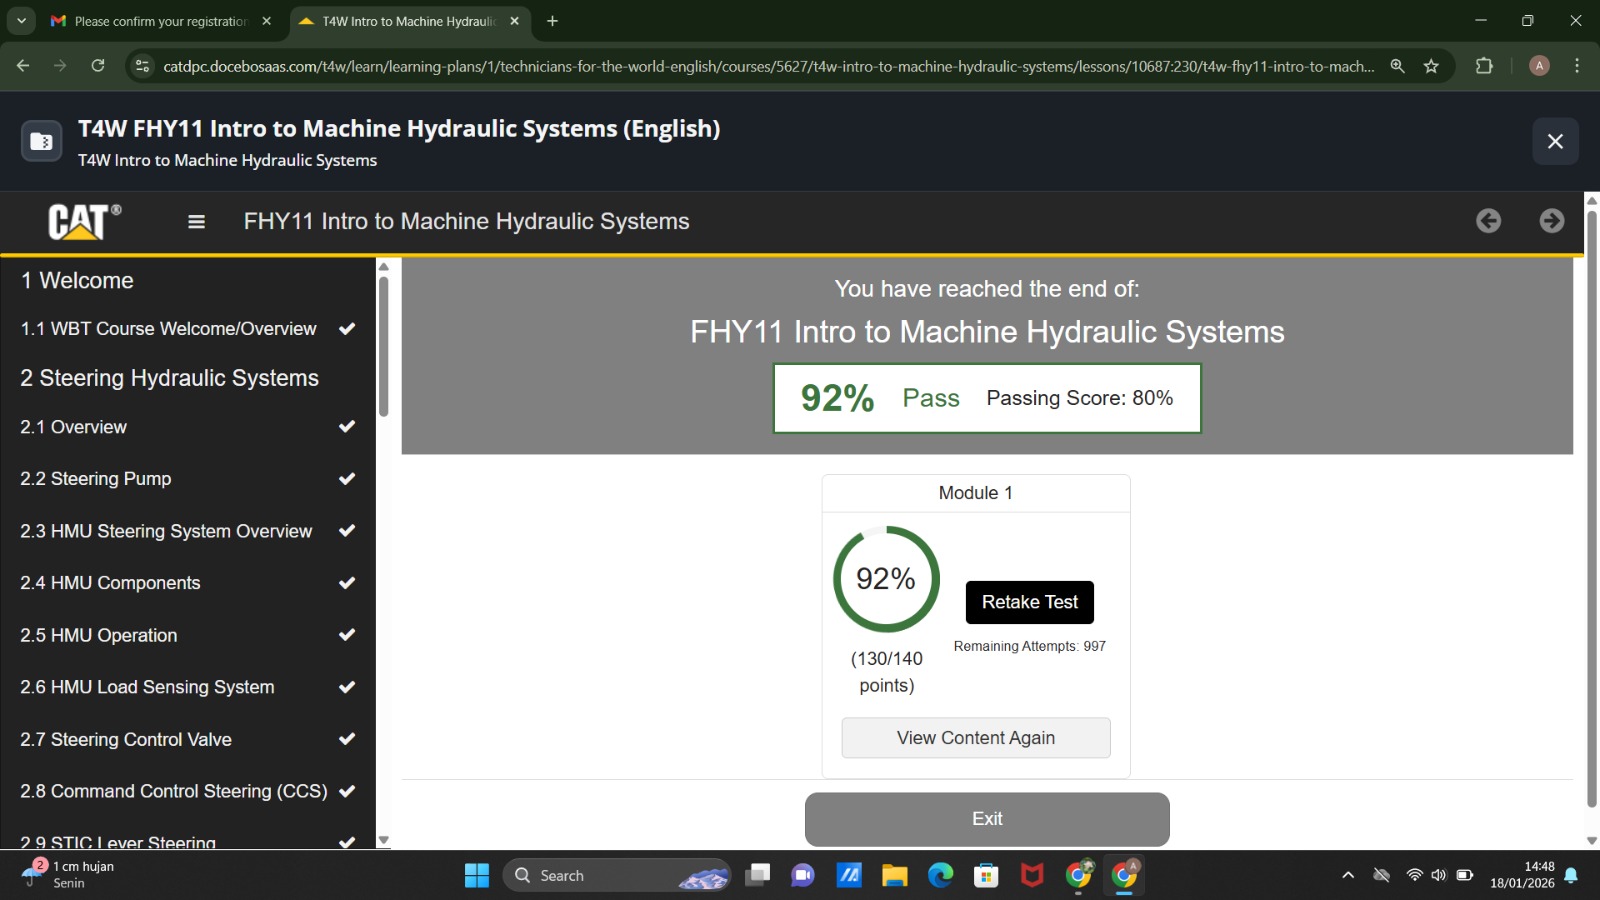The image size is (1600, 900).
Task: Reload the browser page
Action: coord(98,66)
